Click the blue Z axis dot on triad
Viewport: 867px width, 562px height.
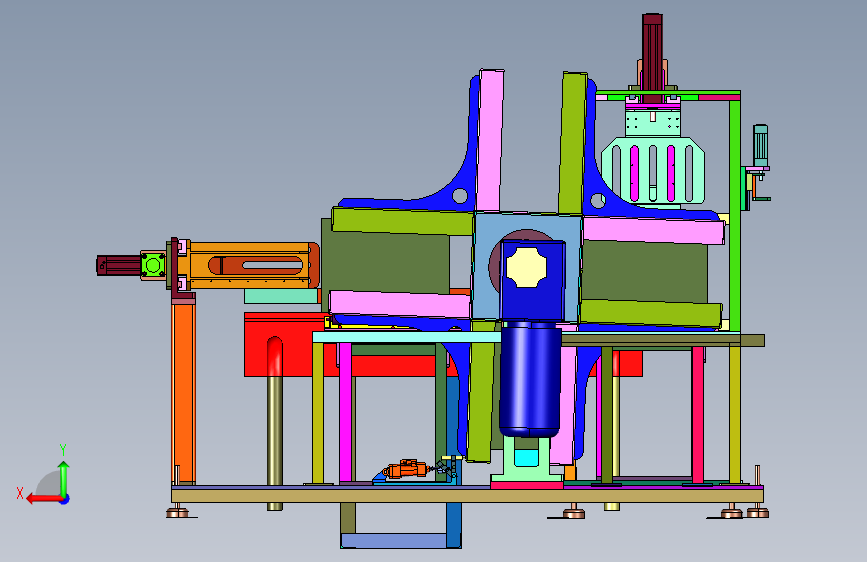point(65,500)
